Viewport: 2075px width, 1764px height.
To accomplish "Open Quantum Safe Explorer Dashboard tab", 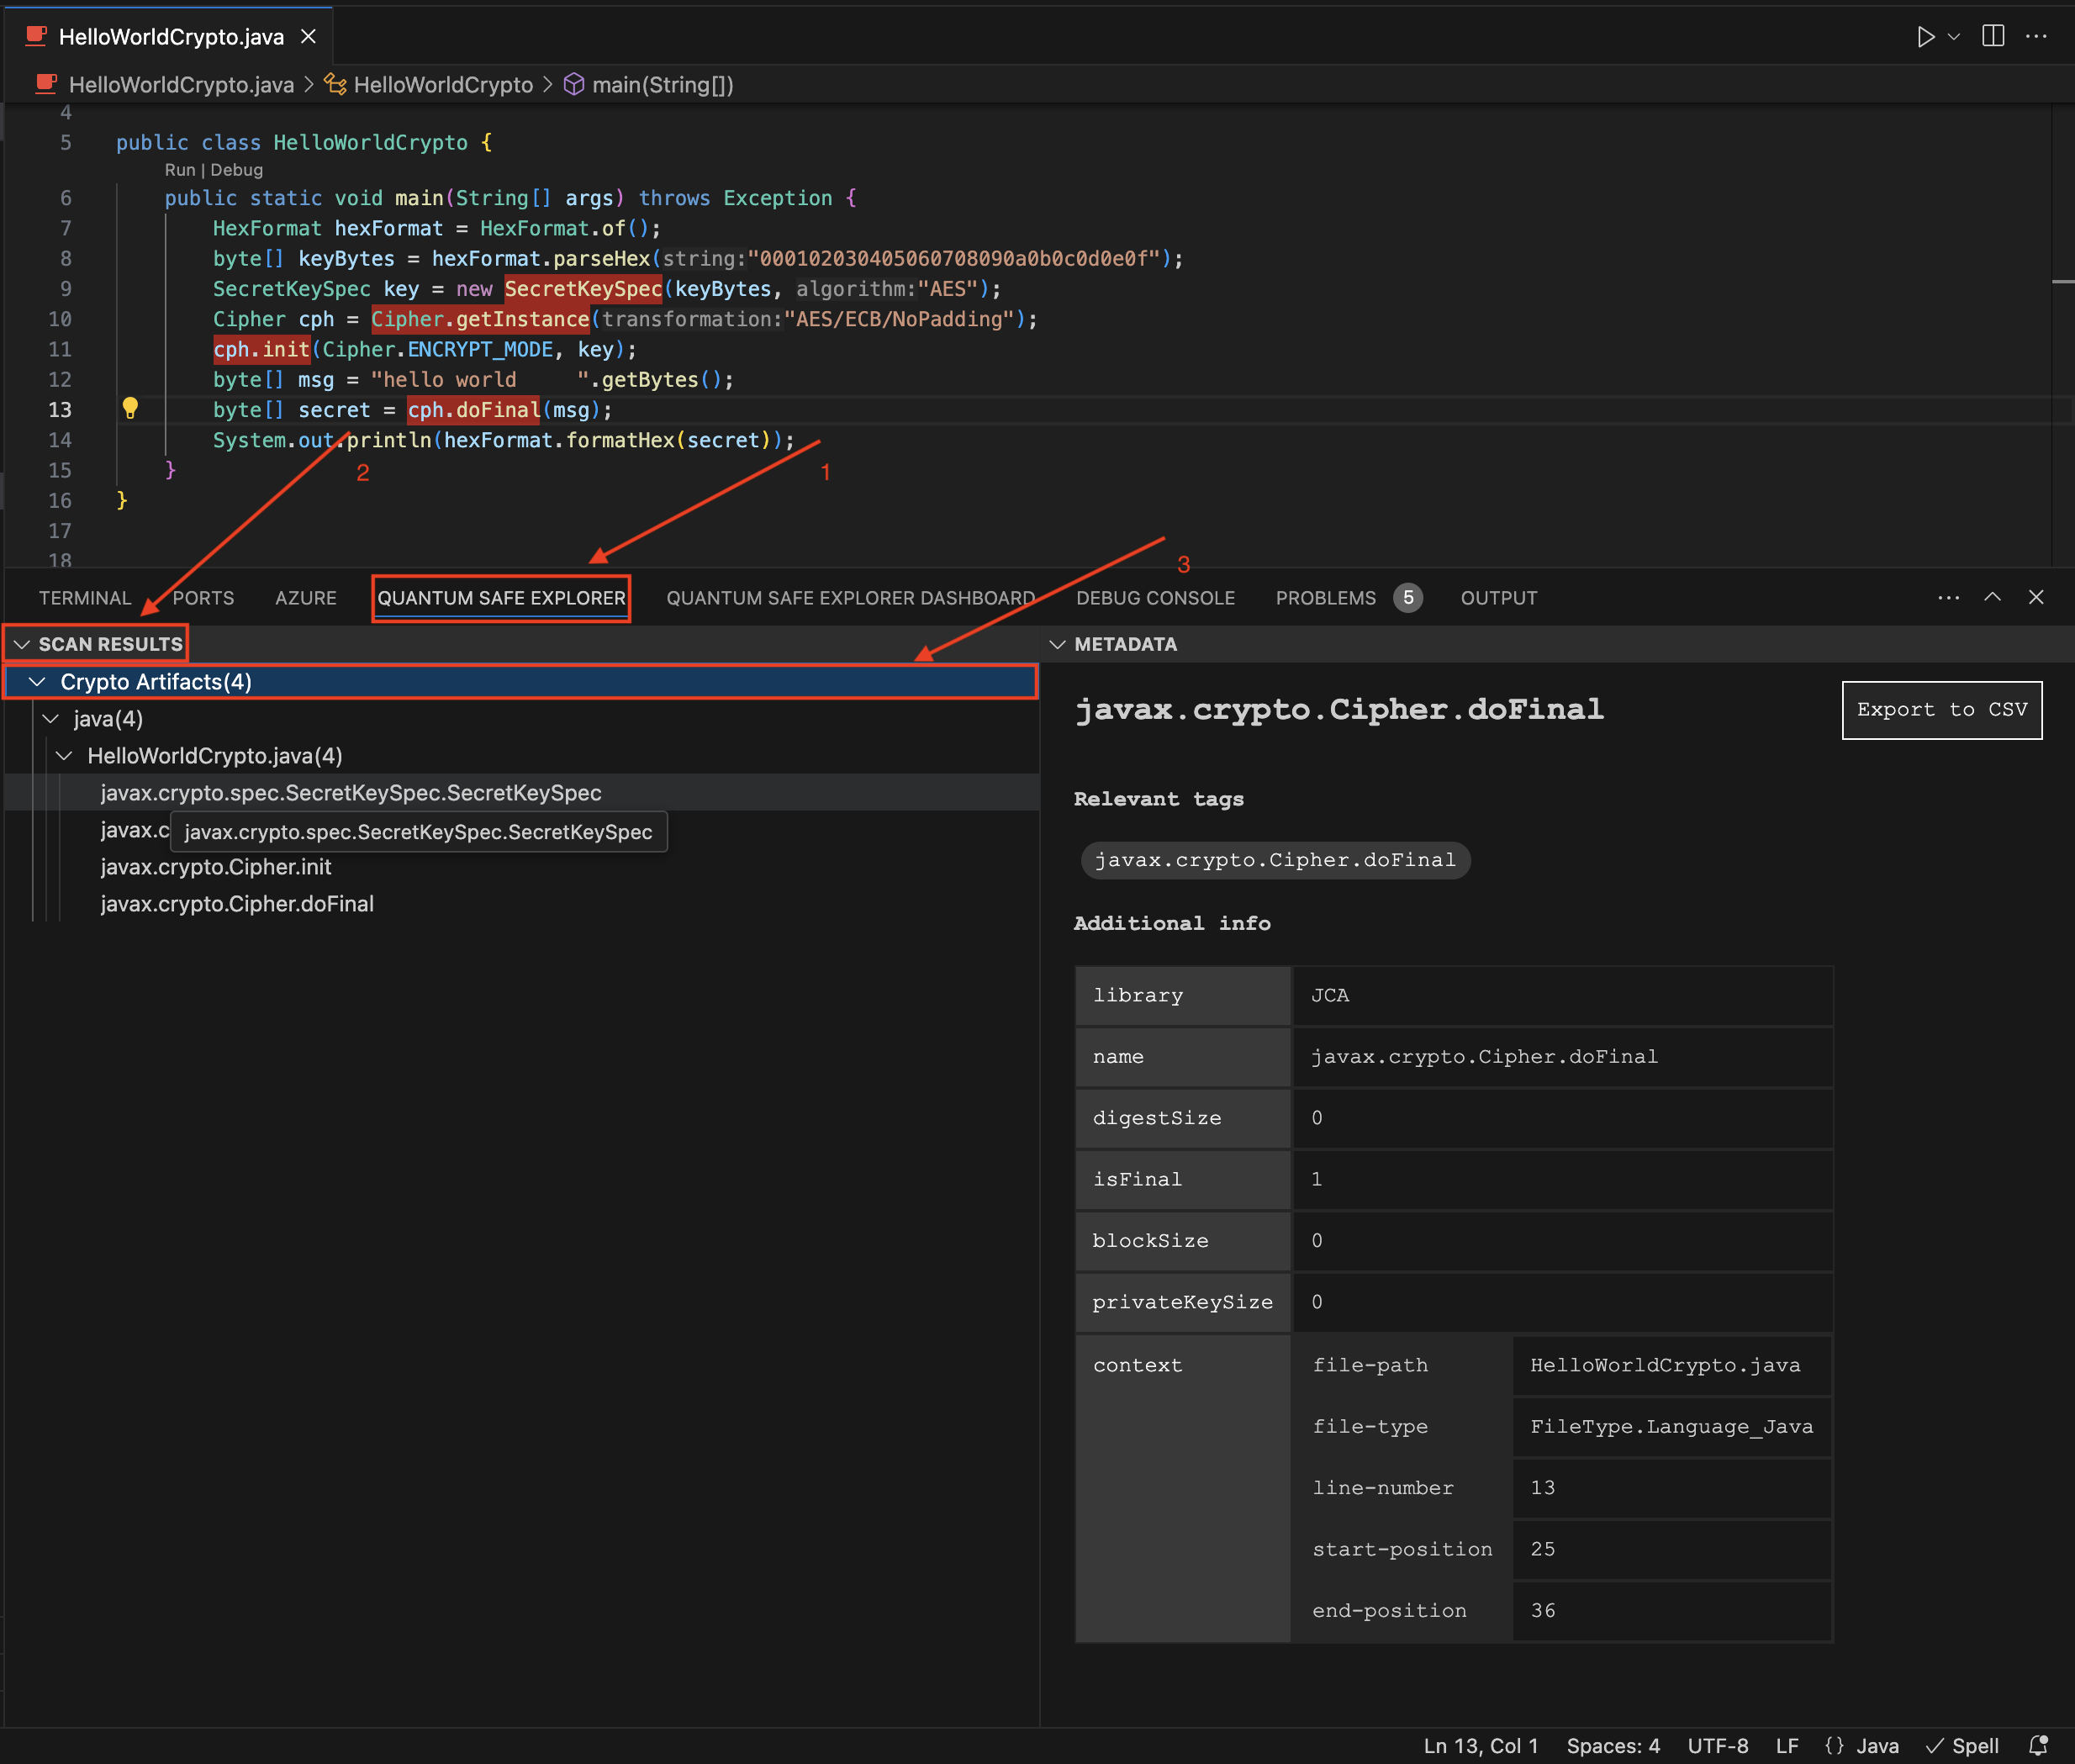I will (x=850, y=598).
